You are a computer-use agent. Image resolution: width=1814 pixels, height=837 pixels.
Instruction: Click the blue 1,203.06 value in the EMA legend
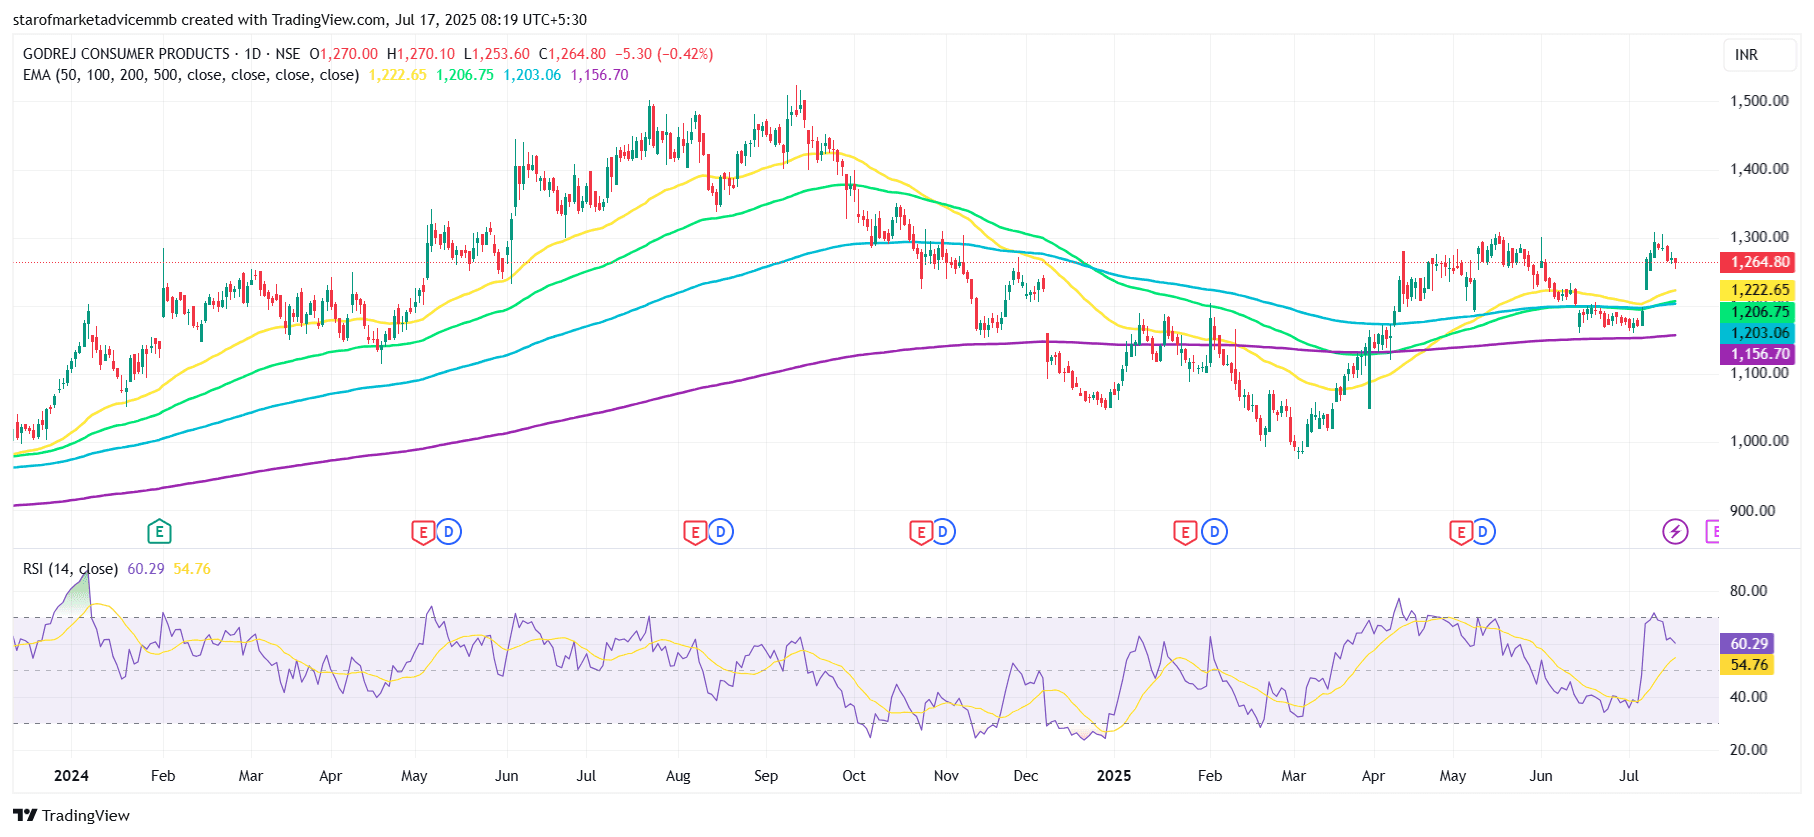[532, 75]
